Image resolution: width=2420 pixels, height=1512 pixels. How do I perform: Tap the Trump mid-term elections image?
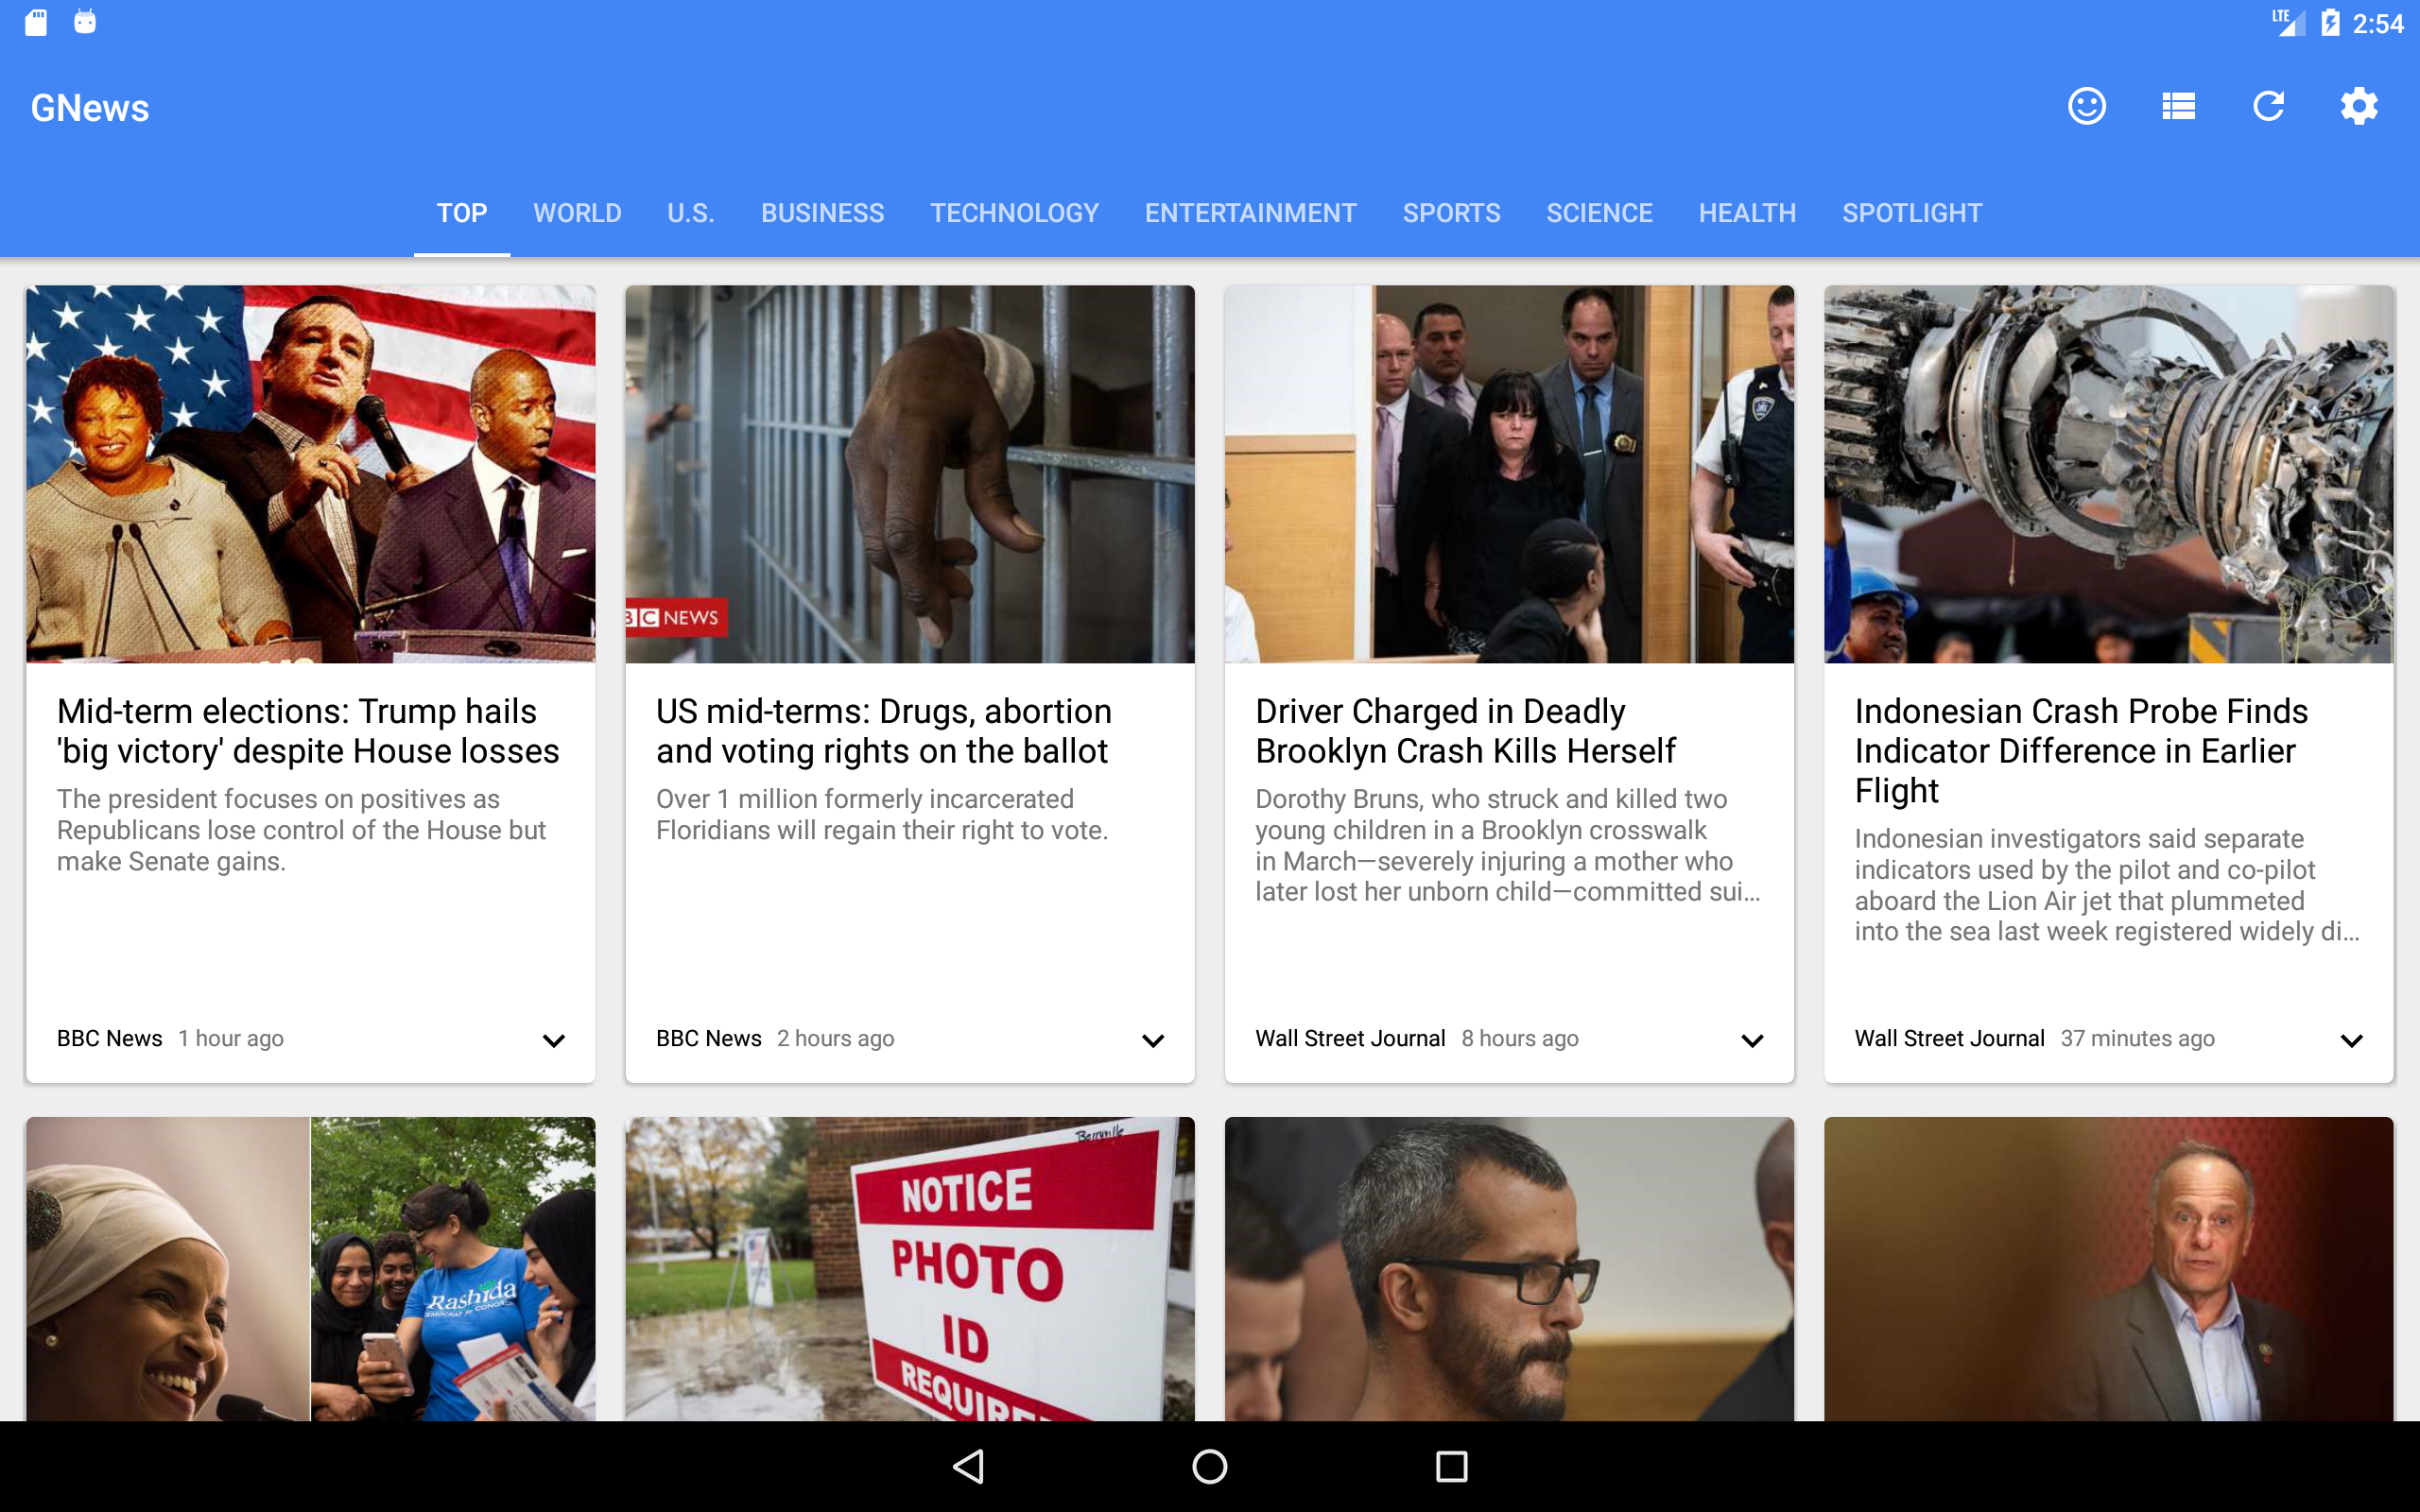(309, 473)
